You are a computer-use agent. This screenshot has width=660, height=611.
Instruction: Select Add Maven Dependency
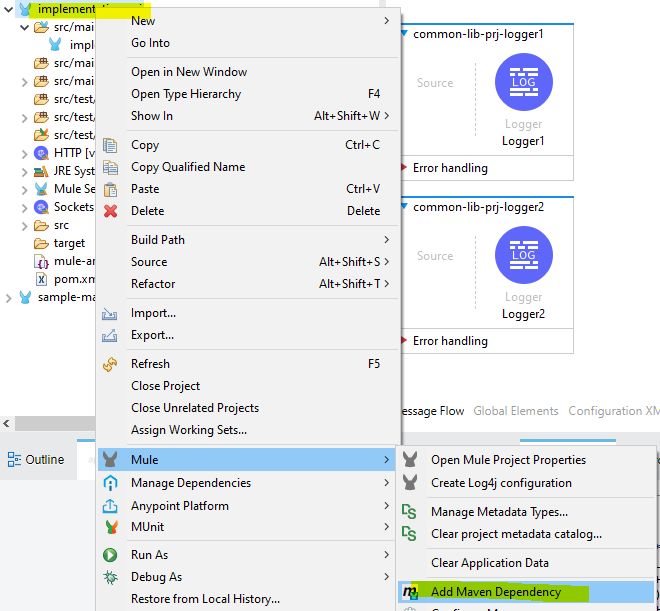pyautogui.click(x=526, y=592)
